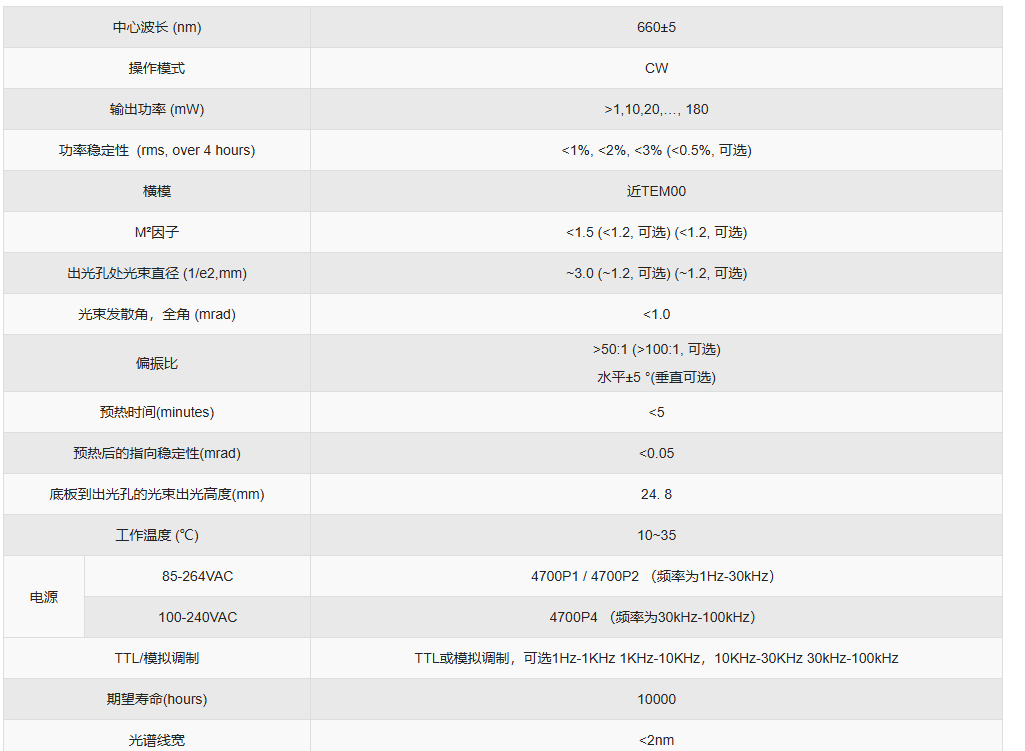Click the 中心波长 (nm) label cell
The width and height of the screenshot is (1025, 751).
[157, 27]
